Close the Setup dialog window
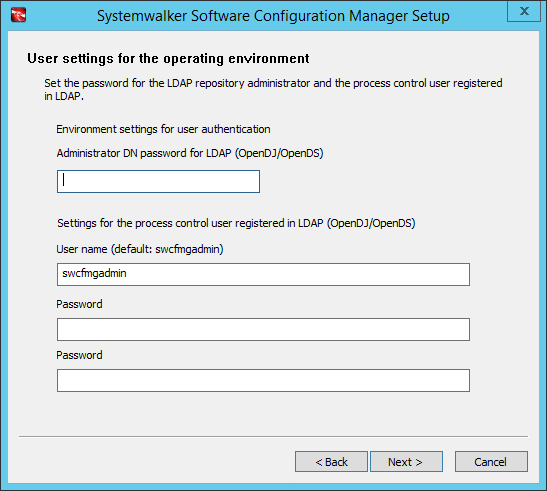The height and width of the screenshot is (491, 547). pos(524,12)
